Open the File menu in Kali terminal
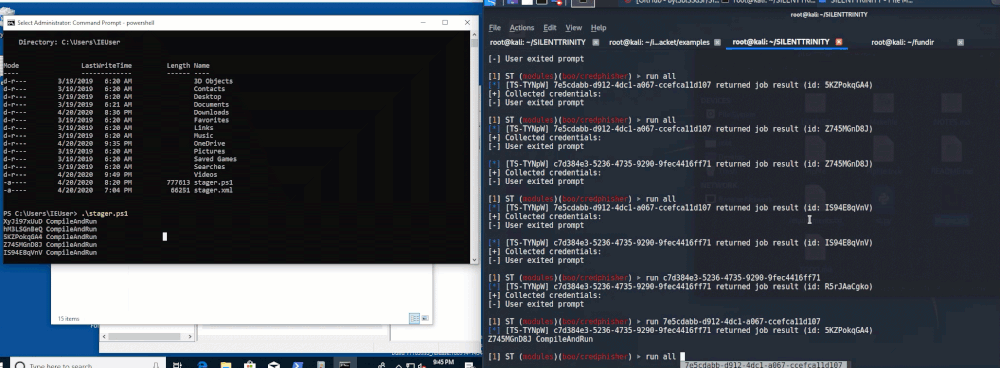The width and height of the screenshot is (1000, 368). [494, 28]
